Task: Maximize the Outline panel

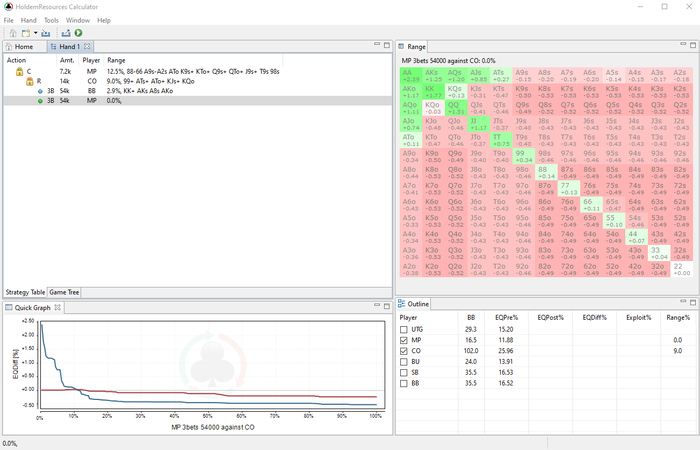Action: tap(693, 302)
